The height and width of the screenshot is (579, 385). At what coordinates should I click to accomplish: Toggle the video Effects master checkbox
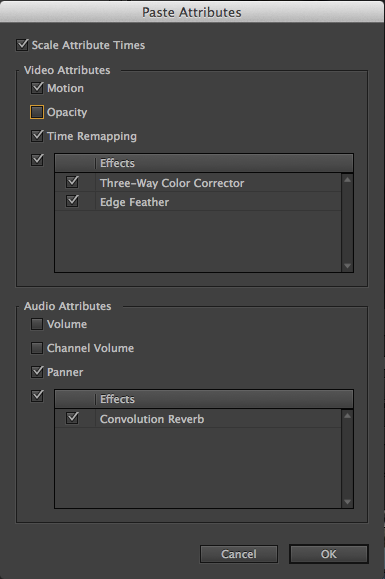click(x=37, y=160)
